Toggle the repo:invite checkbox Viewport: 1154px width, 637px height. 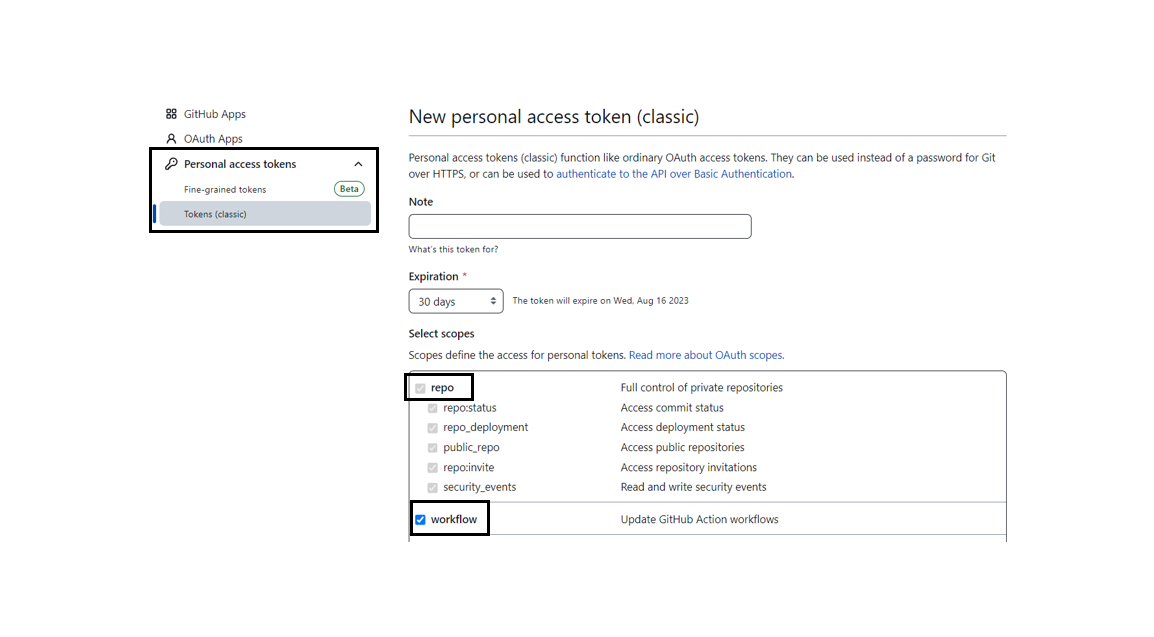(x=433, y=468)
